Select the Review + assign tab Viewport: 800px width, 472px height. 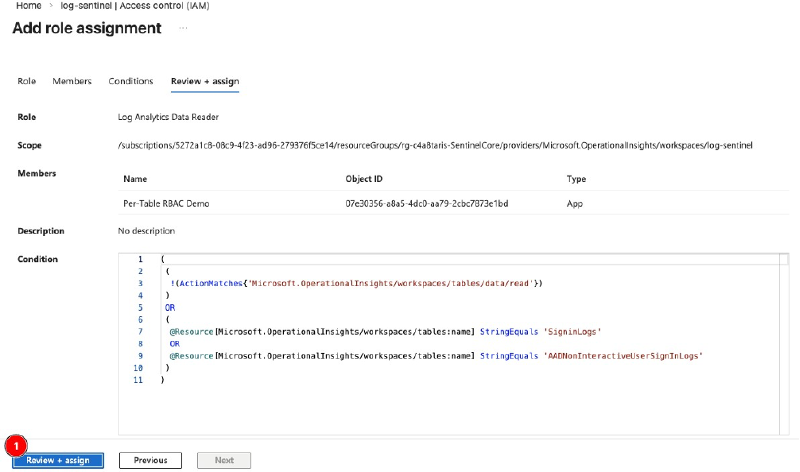(x=204, y=81)
